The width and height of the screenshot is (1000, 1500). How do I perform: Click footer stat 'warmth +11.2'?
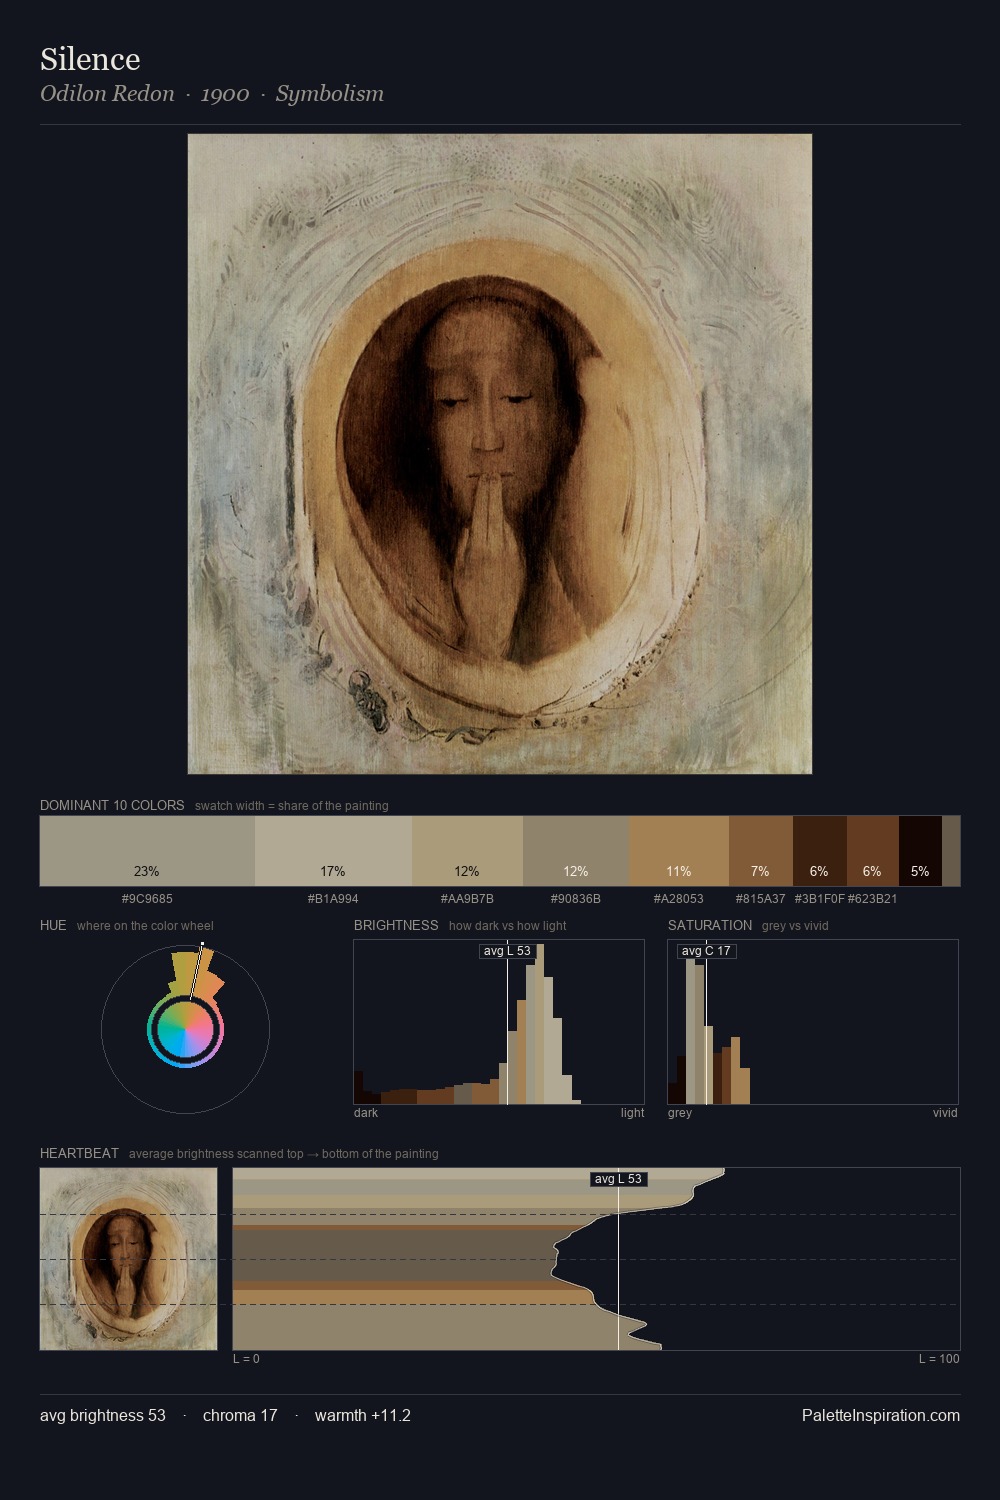[363, 1415]
